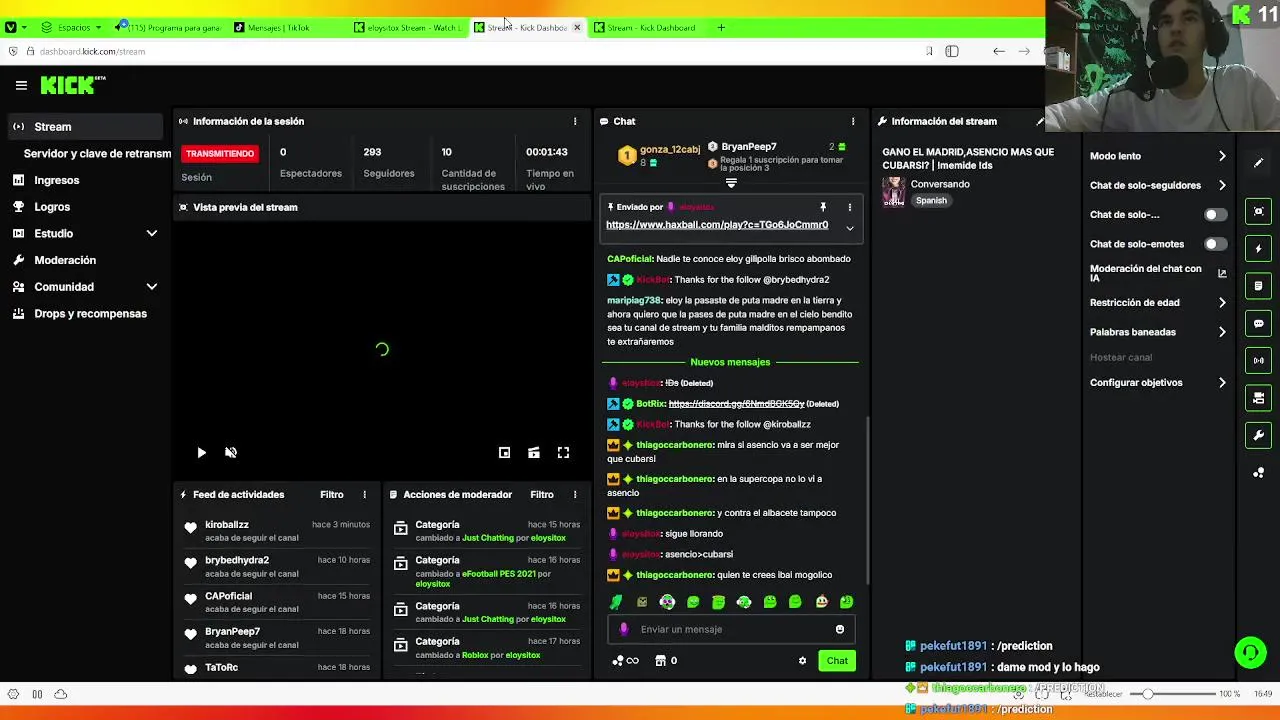
Task: Click the broadcast signal sidebar icon
Action: (x=1259, y=360)
